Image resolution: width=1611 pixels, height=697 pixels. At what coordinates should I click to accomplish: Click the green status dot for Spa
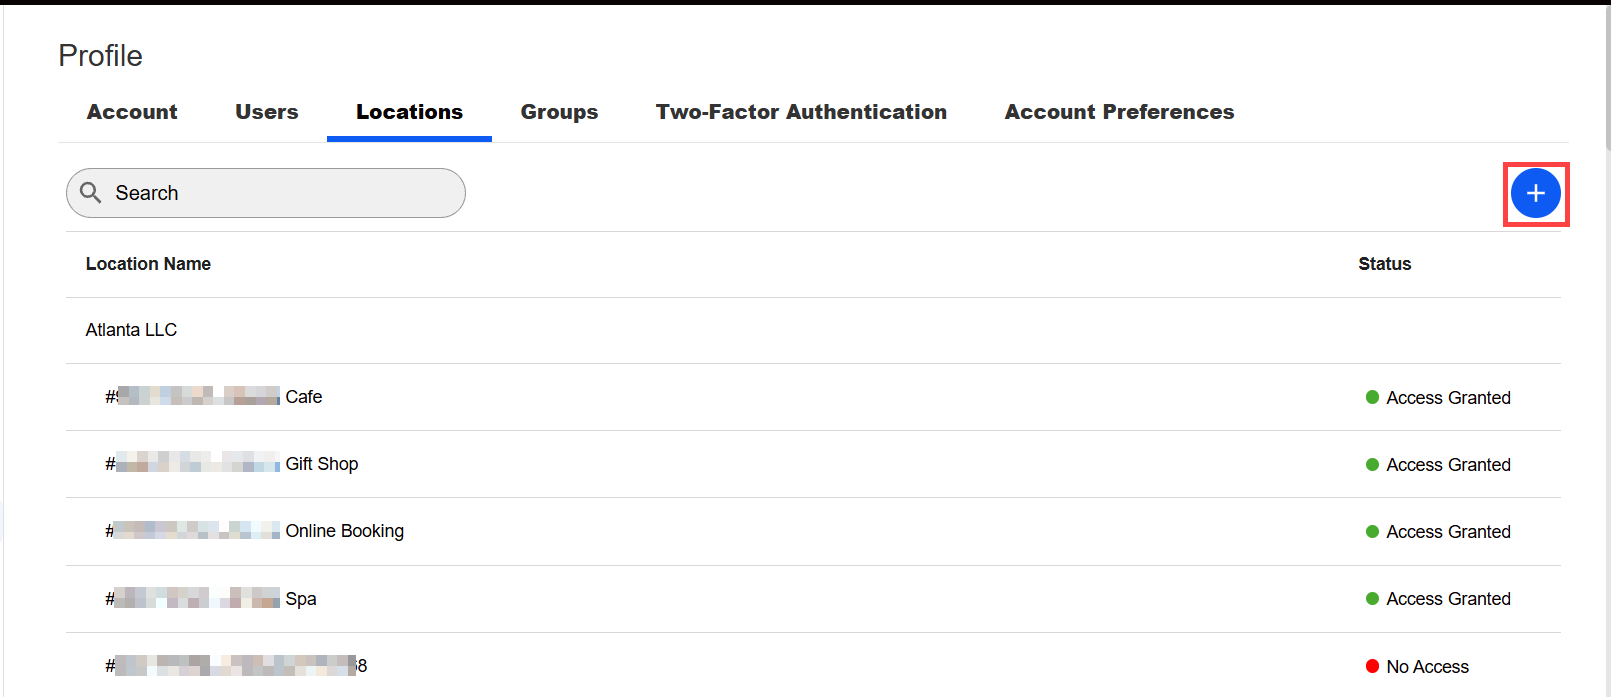[1372, 598]
